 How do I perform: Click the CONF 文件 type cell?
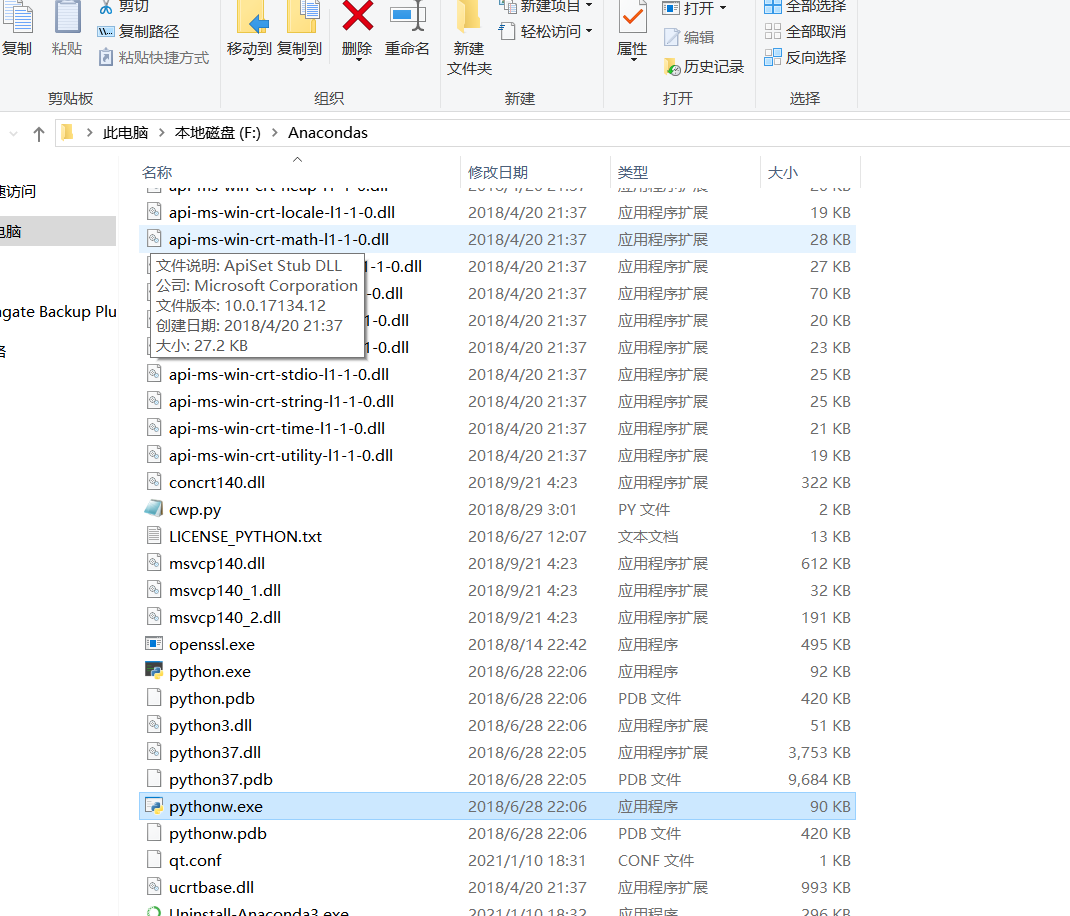656,861
